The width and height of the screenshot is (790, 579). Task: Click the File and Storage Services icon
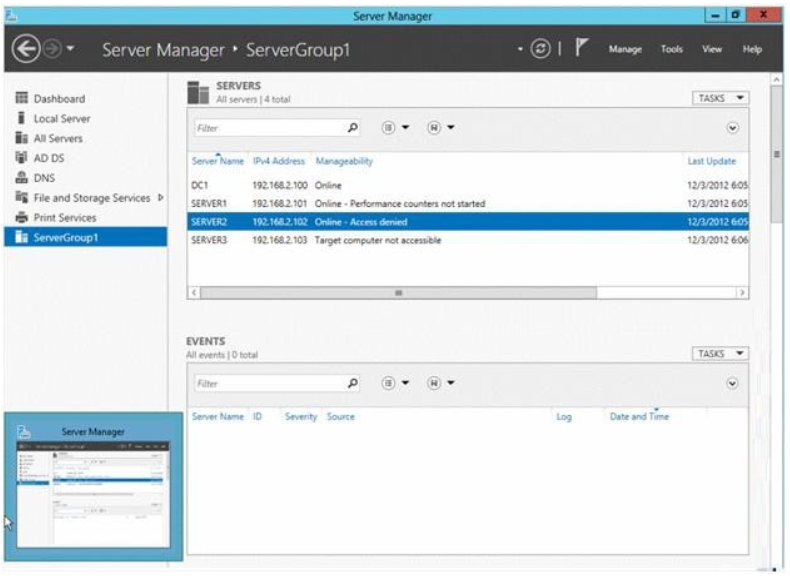click(21, 197)
